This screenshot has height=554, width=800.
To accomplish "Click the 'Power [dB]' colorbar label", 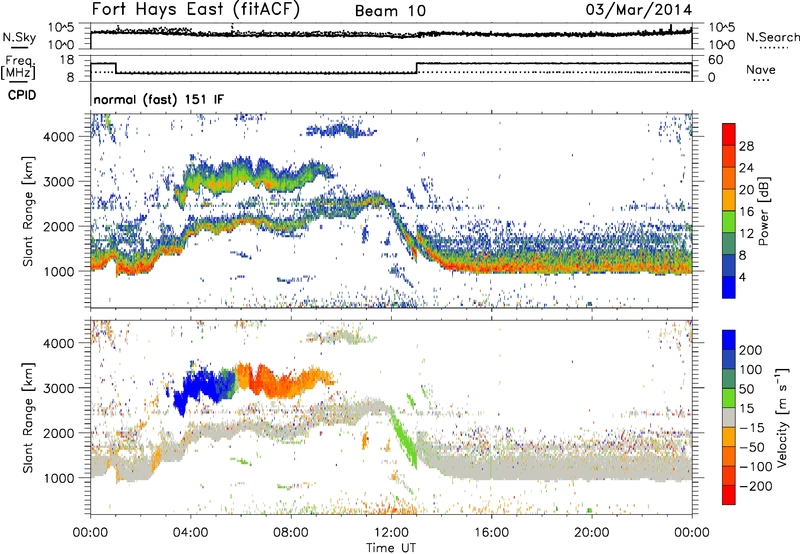I will pos(763,211).
